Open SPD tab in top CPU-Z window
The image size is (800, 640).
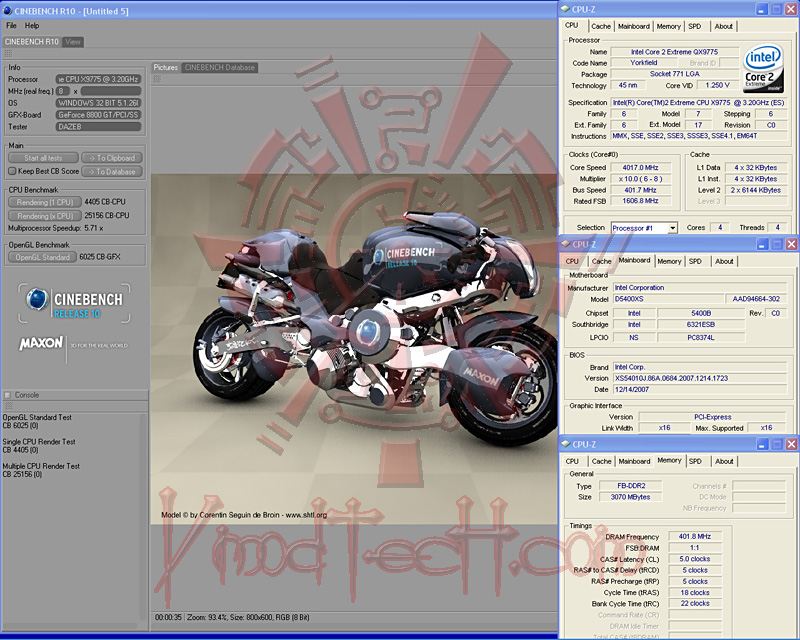(695, 27)
